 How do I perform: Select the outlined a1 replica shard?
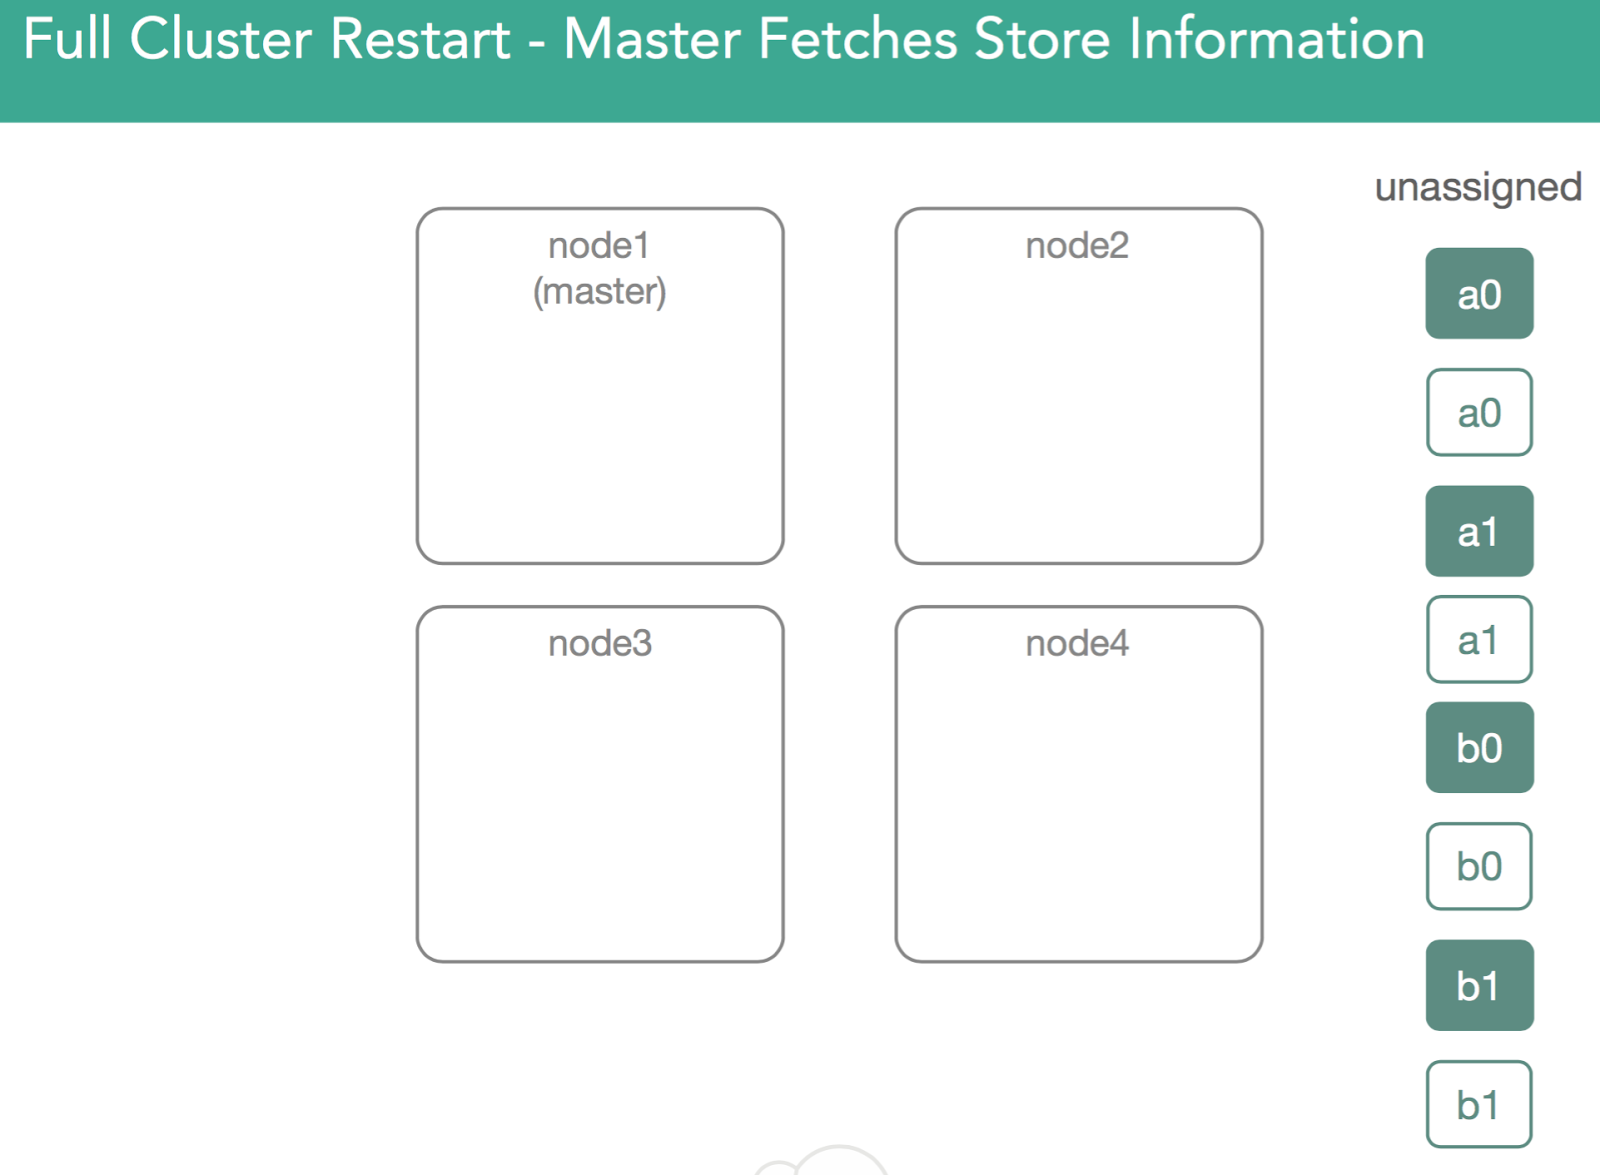point(1479,639)
